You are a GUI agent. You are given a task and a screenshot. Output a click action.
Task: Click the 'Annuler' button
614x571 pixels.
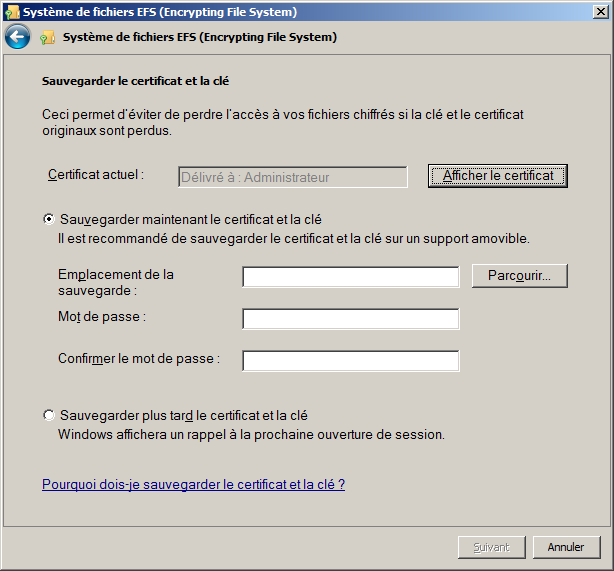pos(566,547)
